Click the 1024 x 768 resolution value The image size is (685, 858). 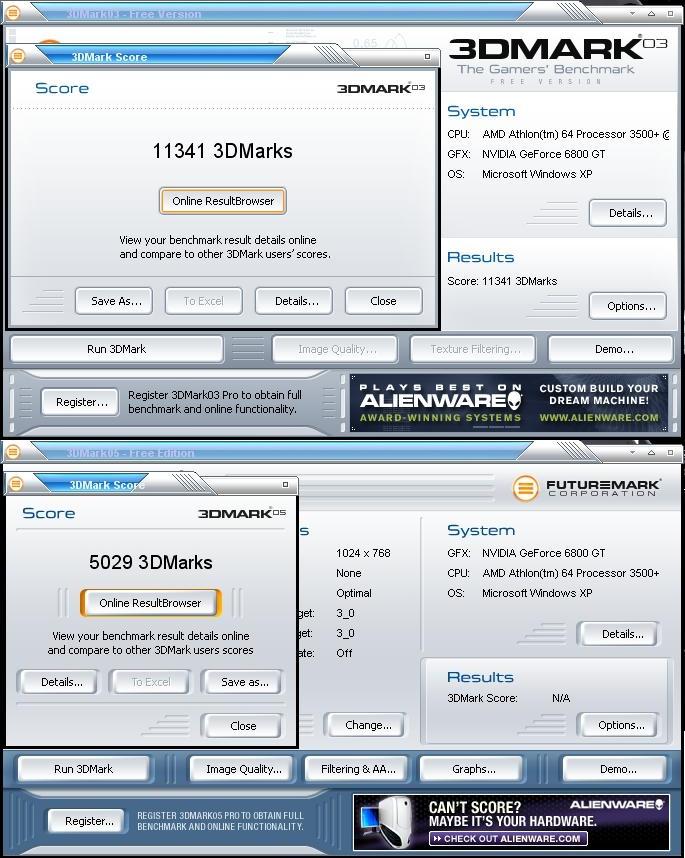pyautogui.click(x=363, y=553)
